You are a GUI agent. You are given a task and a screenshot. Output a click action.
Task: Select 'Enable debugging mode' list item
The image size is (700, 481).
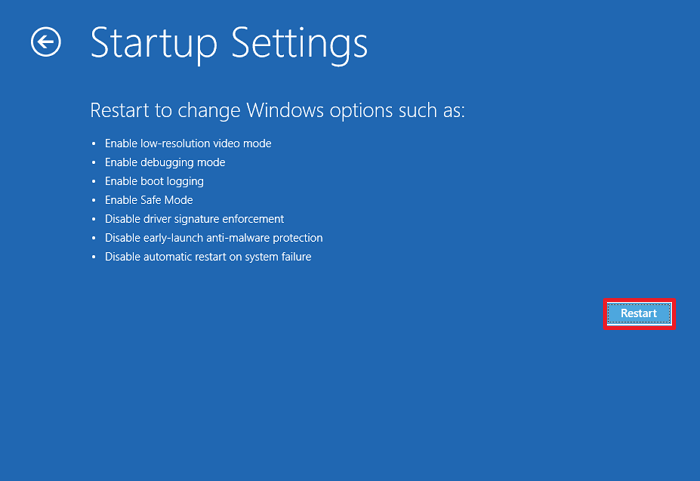[165, 162]
